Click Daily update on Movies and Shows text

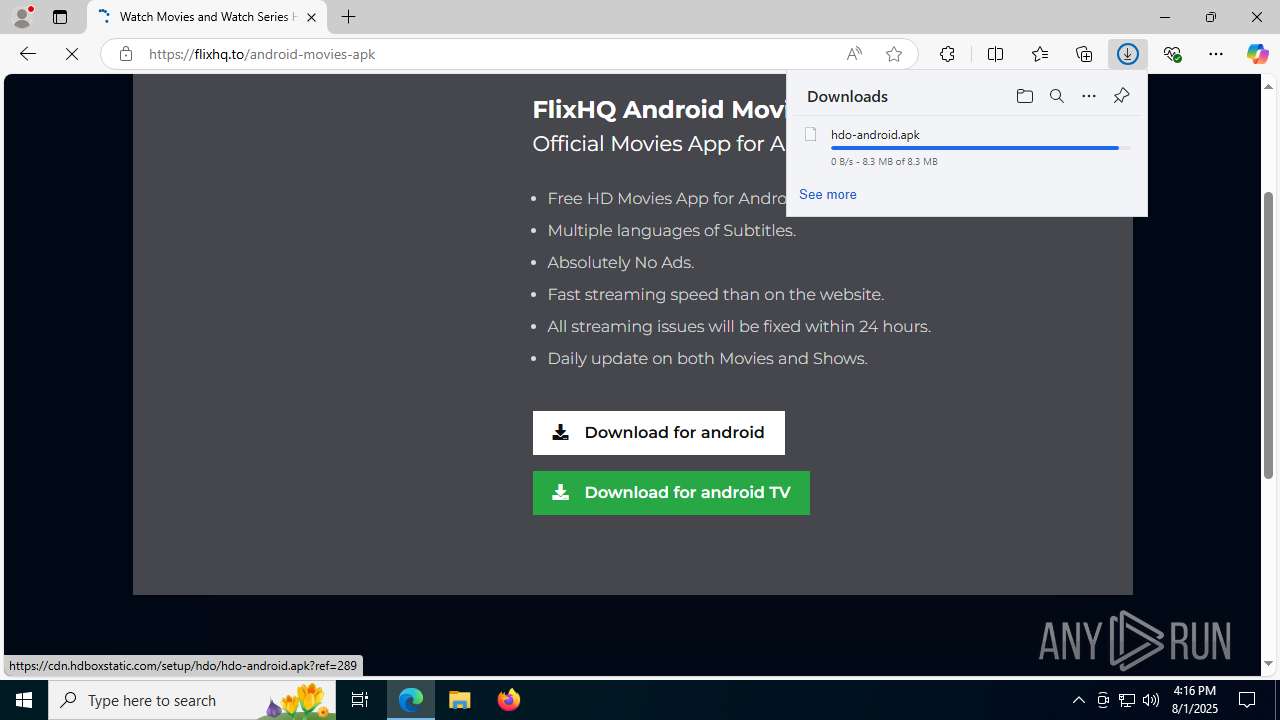click(x=707, y=358)
